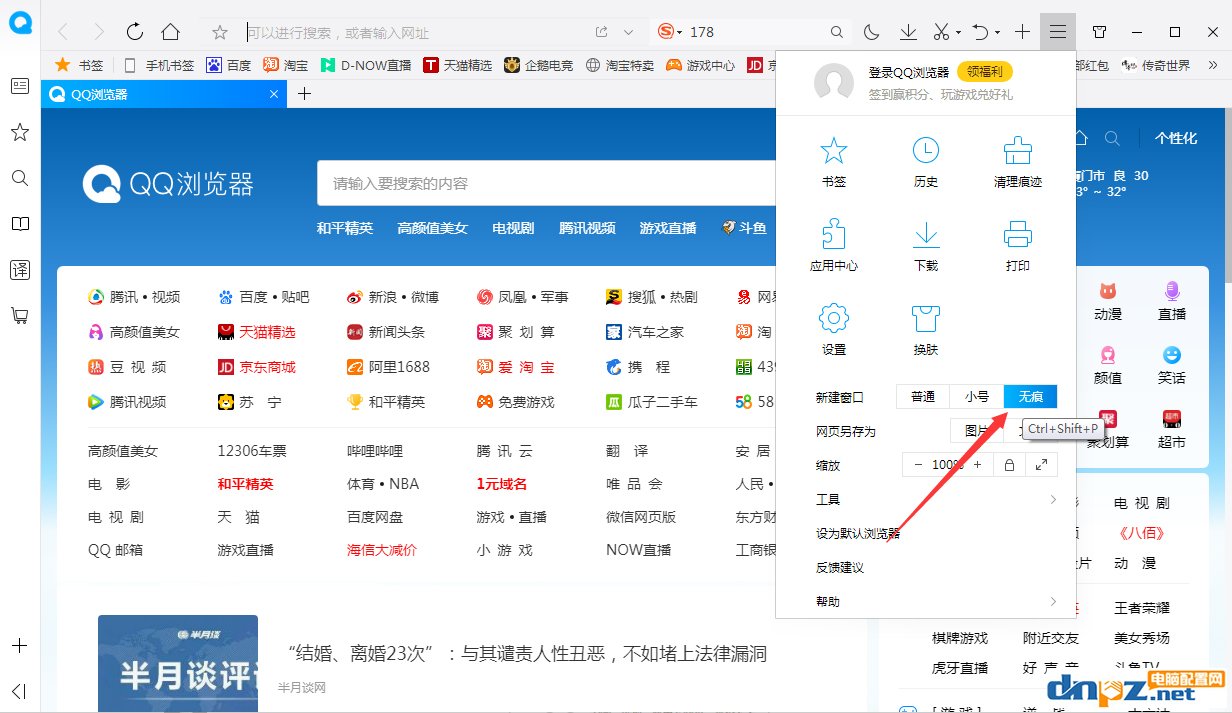The height and width of the screenshot is (713, 1232).
Task: Select 普通 normal new window option
Action: point(922,397)
